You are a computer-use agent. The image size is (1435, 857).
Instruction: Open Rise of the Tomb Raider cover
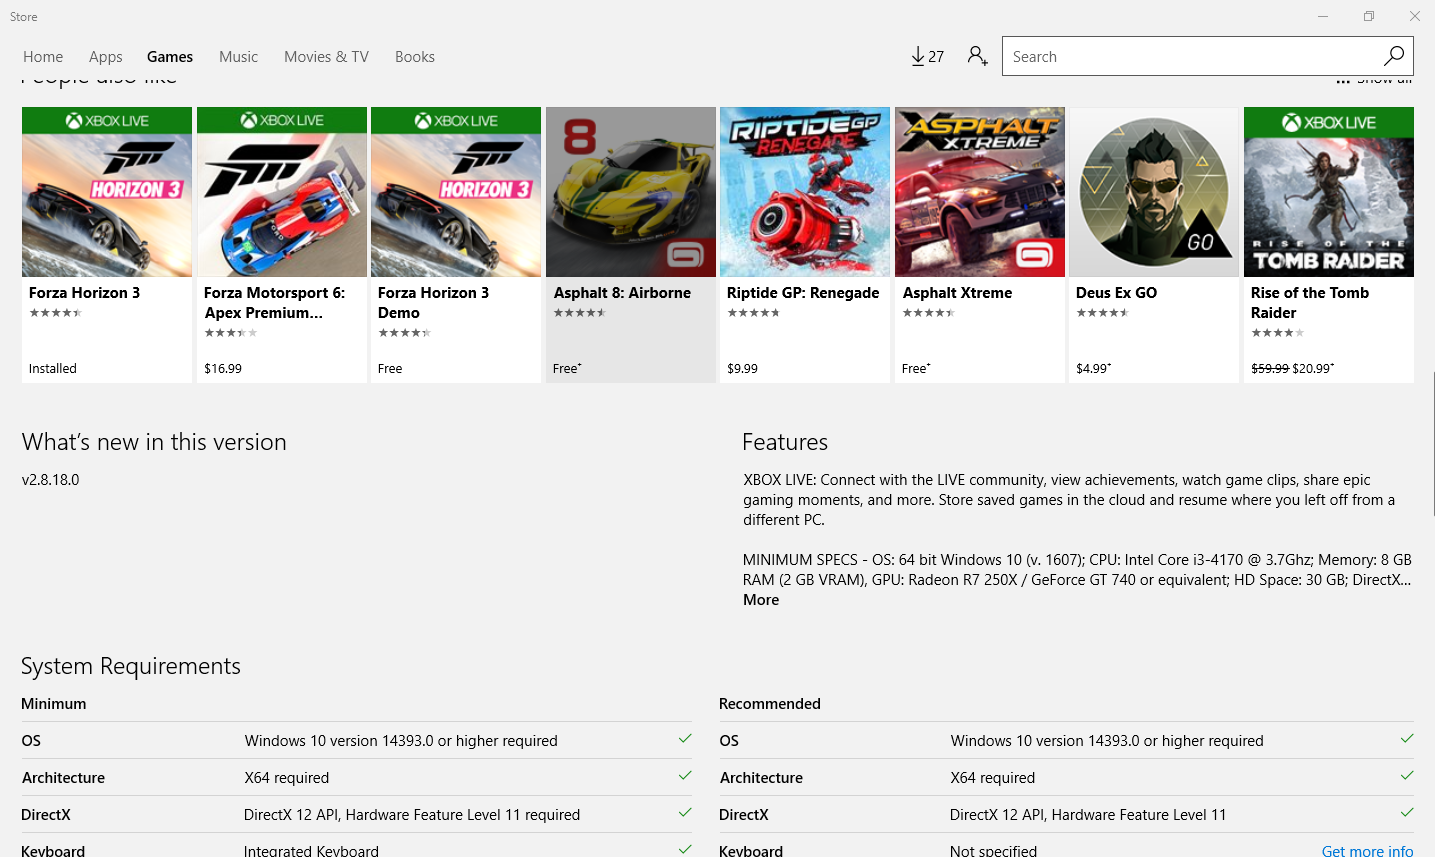[1329, 192]
